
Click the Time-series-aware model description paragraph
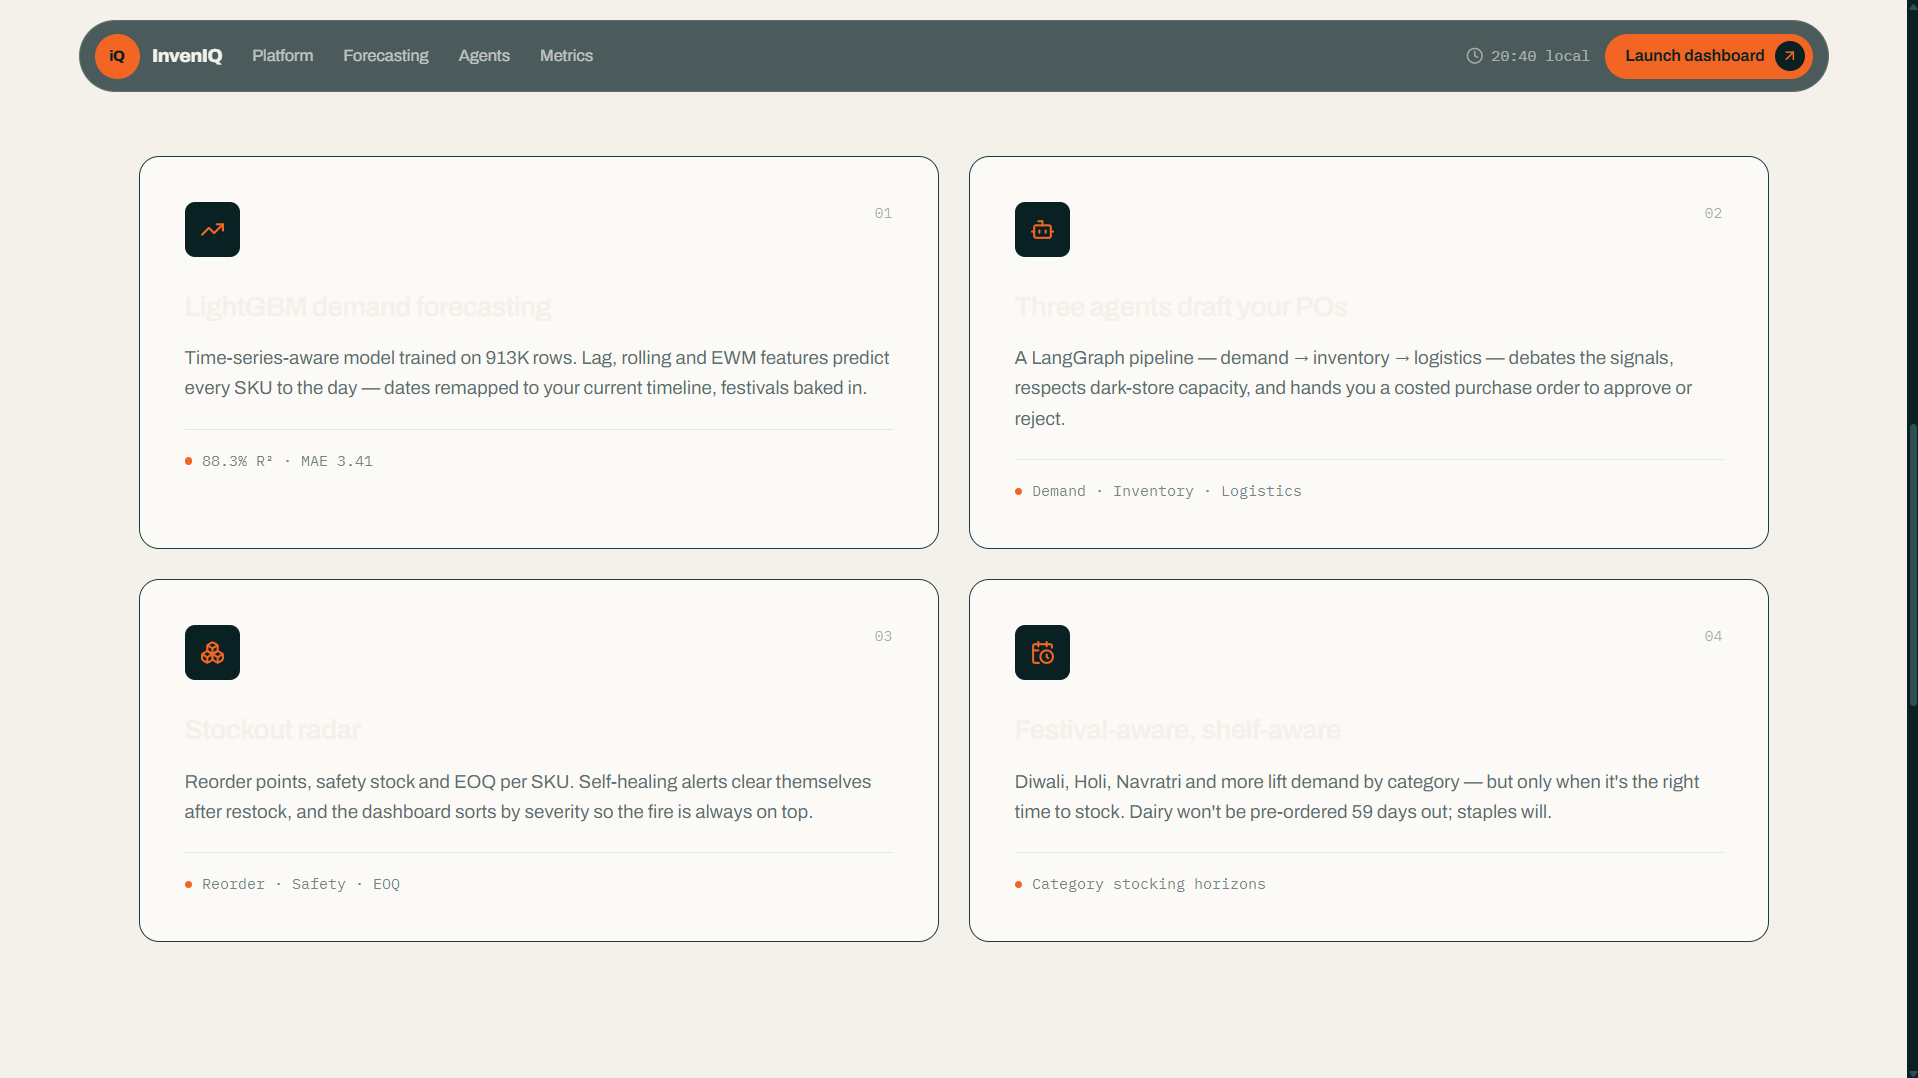(x=538, y=373)
